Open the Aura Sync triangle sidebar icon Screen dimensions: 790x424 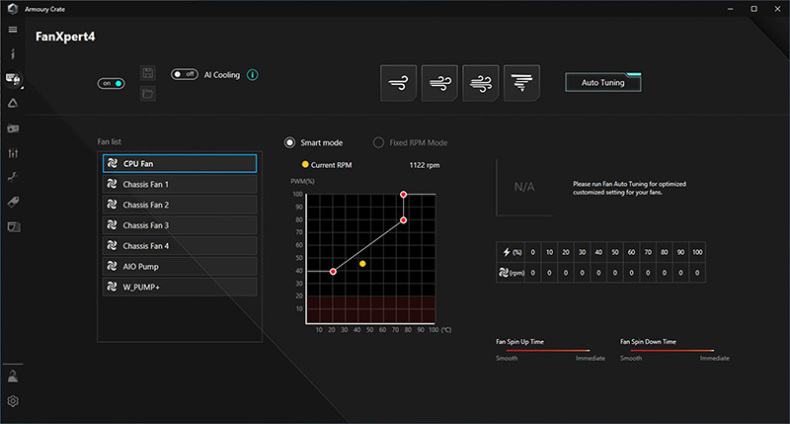(13, 103)
